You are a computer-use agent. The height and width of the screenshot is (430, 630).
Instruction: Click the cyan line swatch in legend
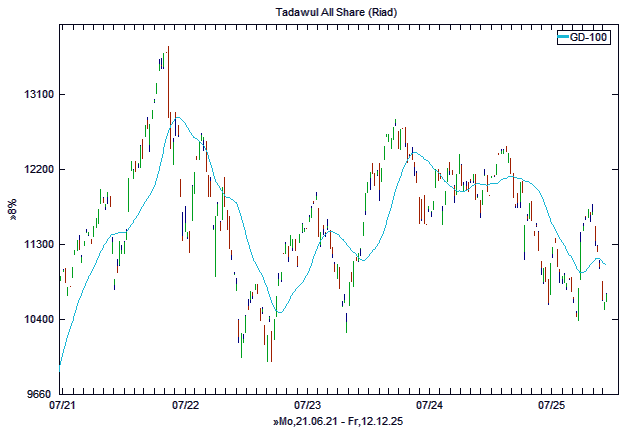pyautogui.click(x=562, y=37)
